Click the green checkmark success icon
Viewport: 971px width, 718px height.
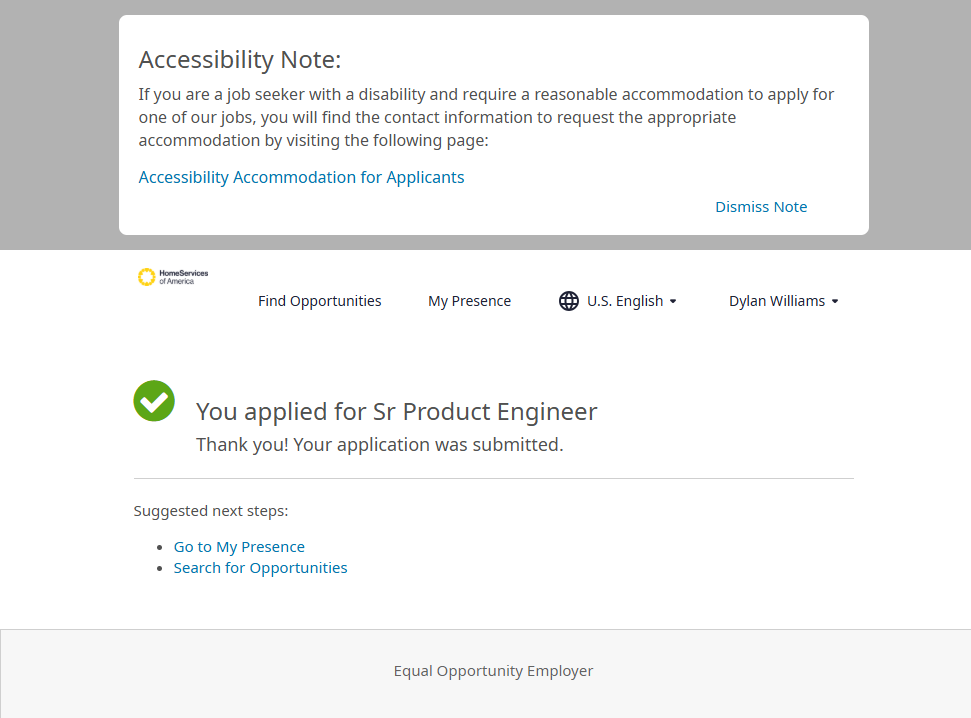pyautogui.click(x=154, y=401)
